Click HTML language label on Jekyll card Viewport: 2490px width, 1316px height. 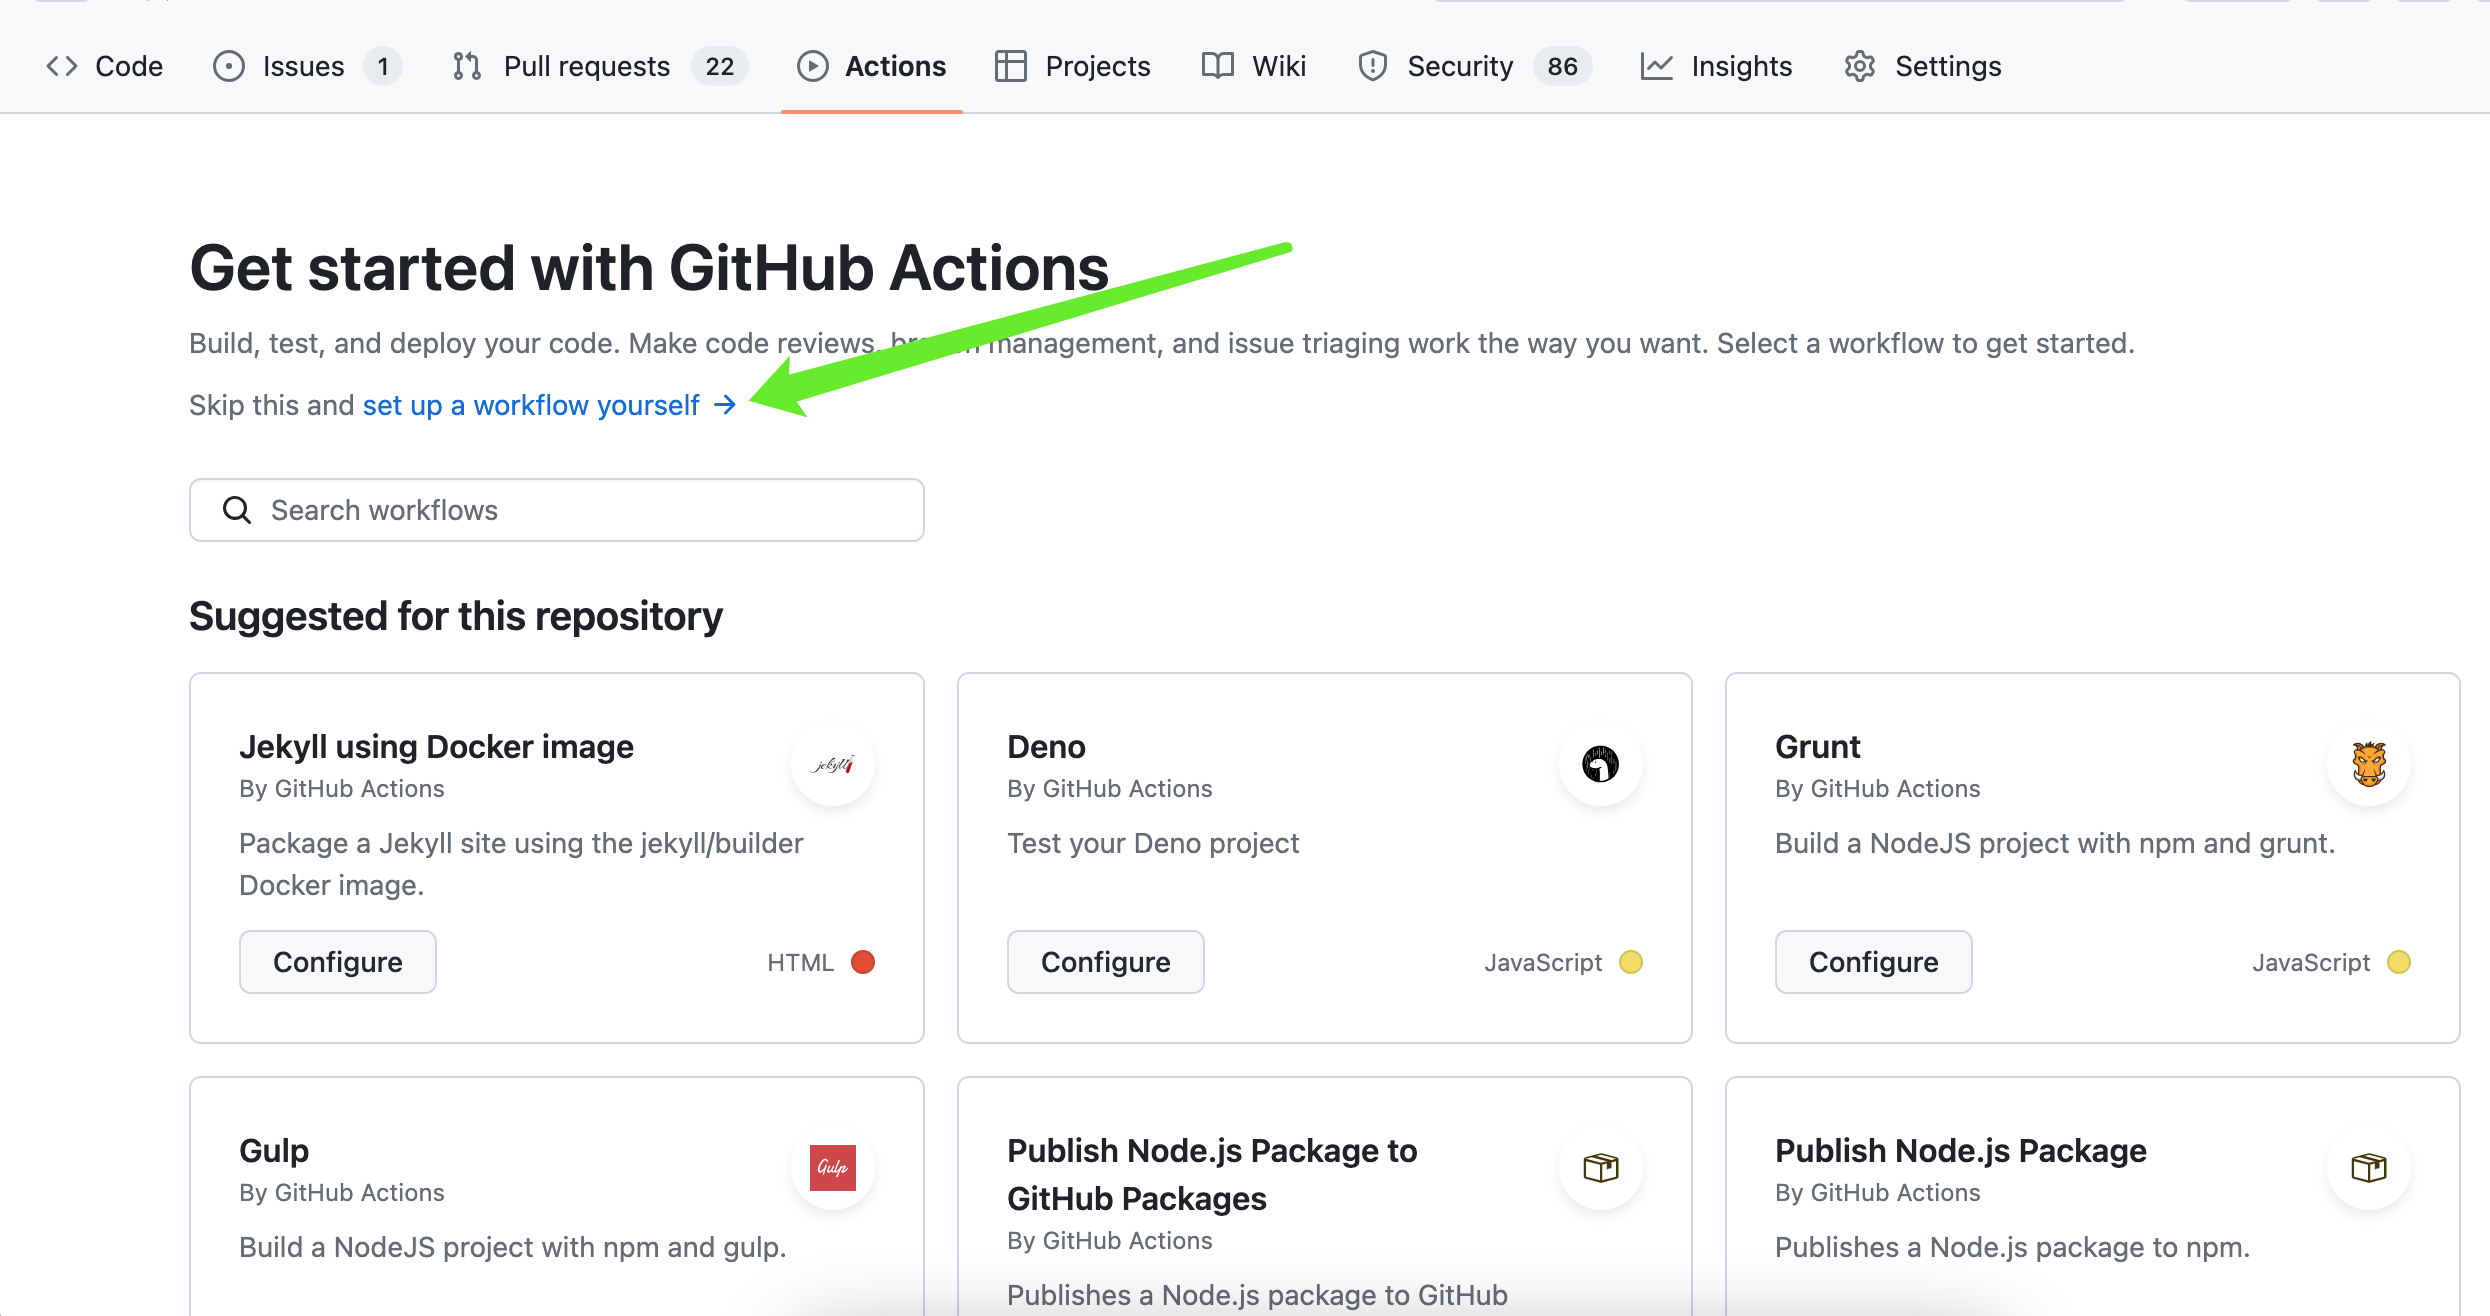tap(800, 962)
